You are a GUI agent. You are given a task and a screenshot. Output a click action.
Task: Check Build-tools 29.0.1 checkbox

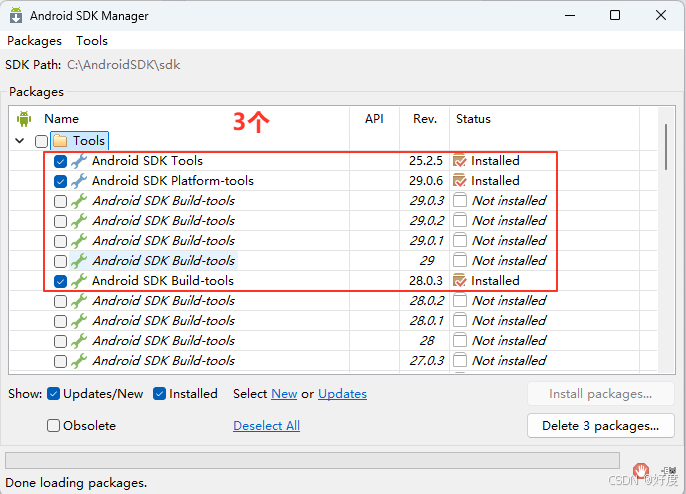point(60,242)
